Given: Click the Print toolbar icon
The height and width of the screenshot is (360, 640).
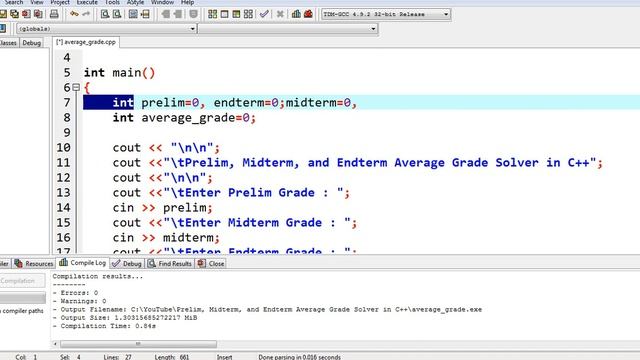Looking at the screenshot, I should (x=54, y=14).
